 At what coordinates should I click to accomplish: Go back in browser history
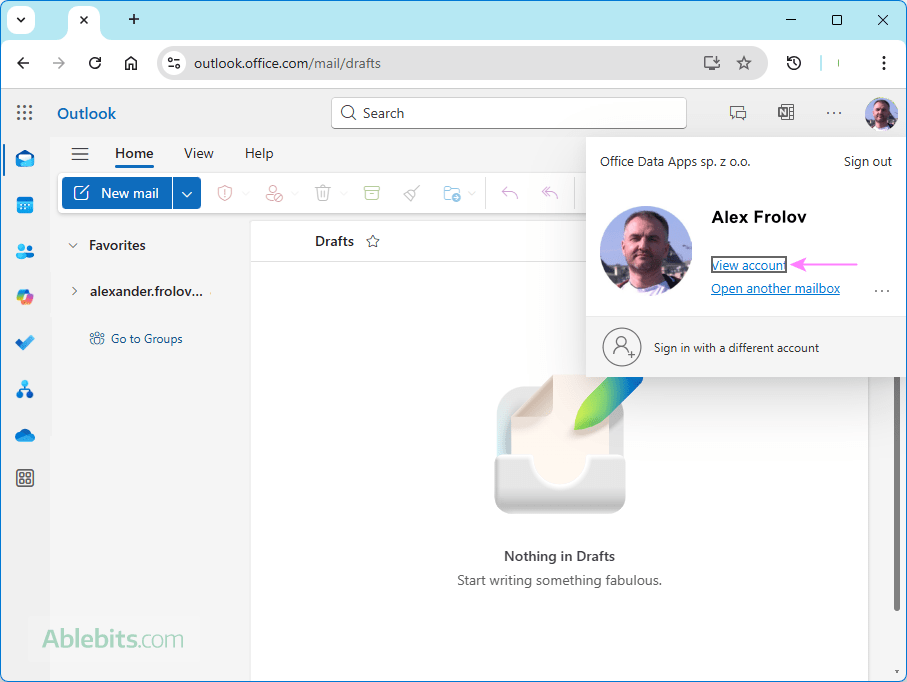point(23,63)
